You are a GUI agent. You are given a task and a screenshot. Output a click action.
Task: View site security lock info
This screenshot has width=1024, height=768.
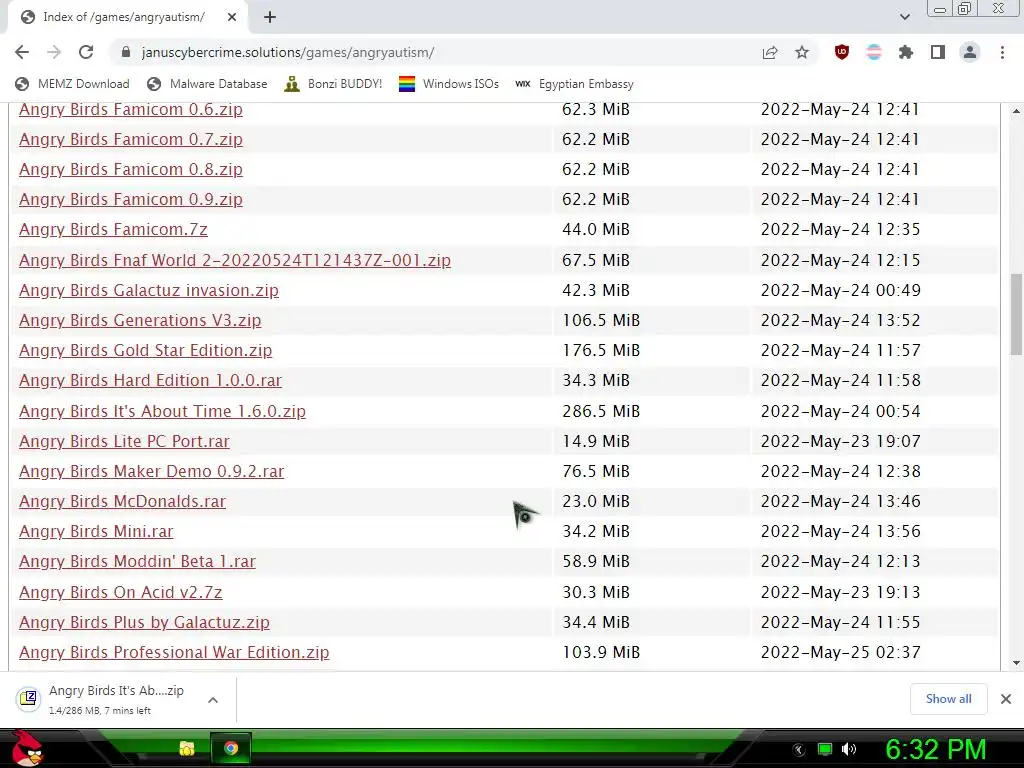coord(126,52)
